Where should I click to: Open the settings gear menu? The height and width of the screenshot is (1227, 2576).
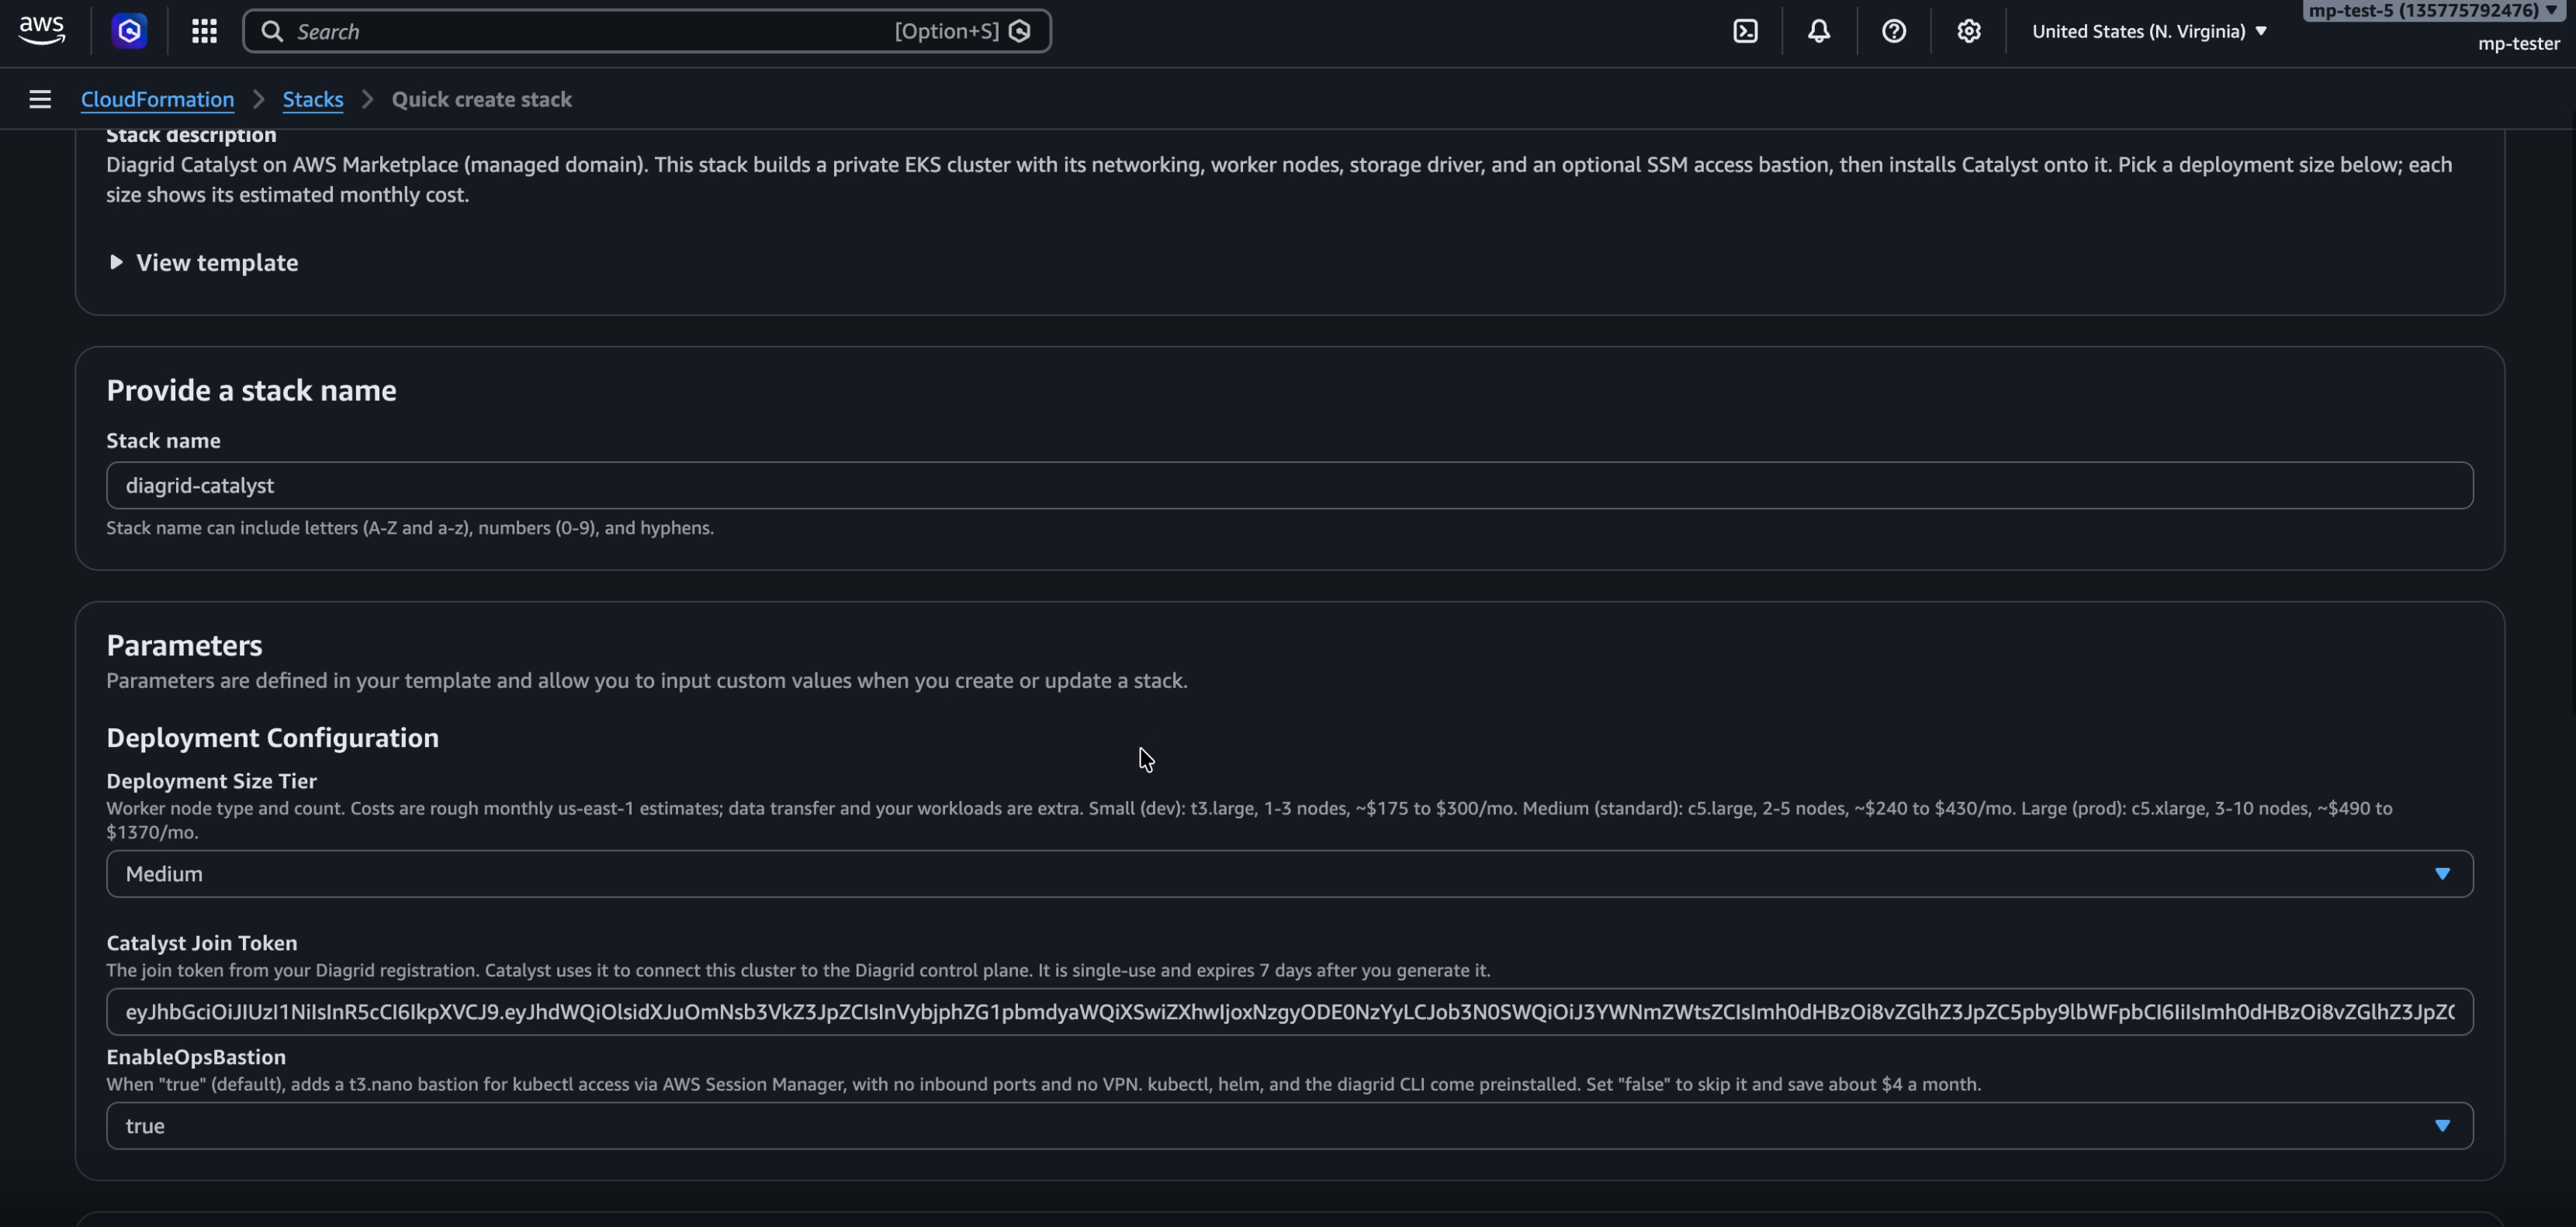[x=1968, y=31]
